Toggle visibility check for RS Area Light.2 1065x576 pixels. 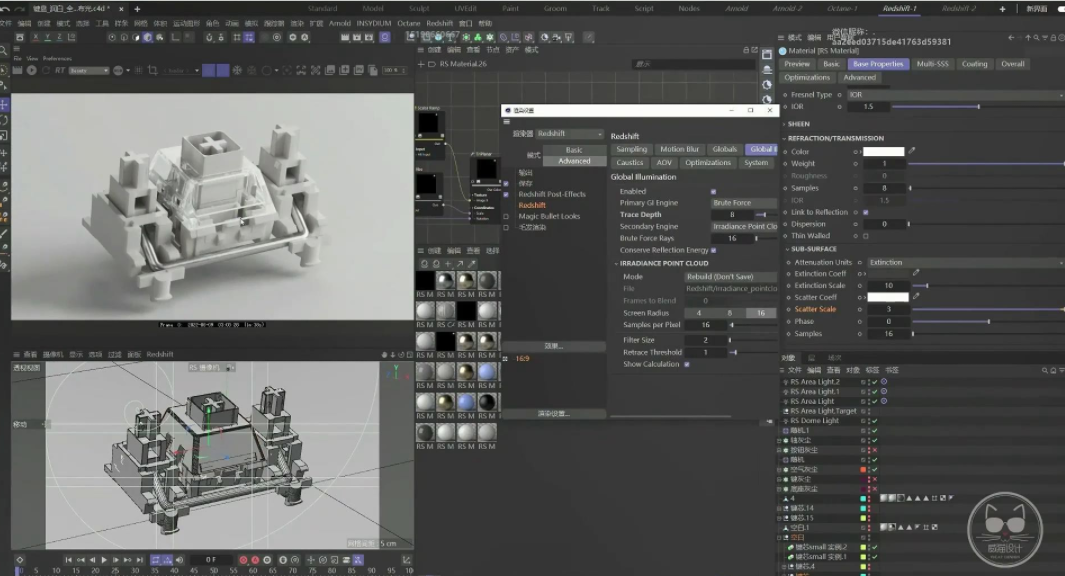[x=875, y=382]
